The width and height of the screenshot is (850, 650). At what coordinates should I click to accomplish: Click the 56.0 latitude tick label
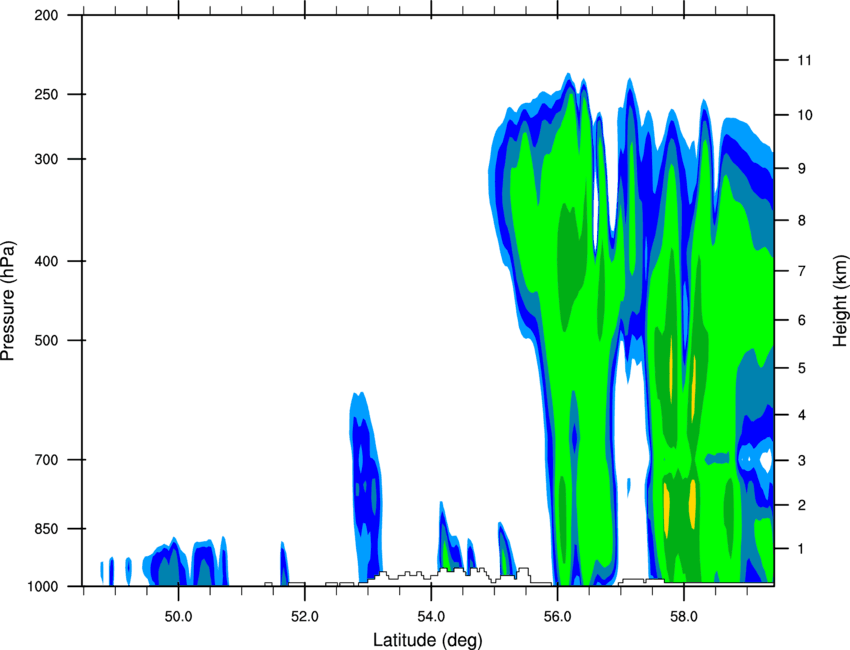click(557, 616)
